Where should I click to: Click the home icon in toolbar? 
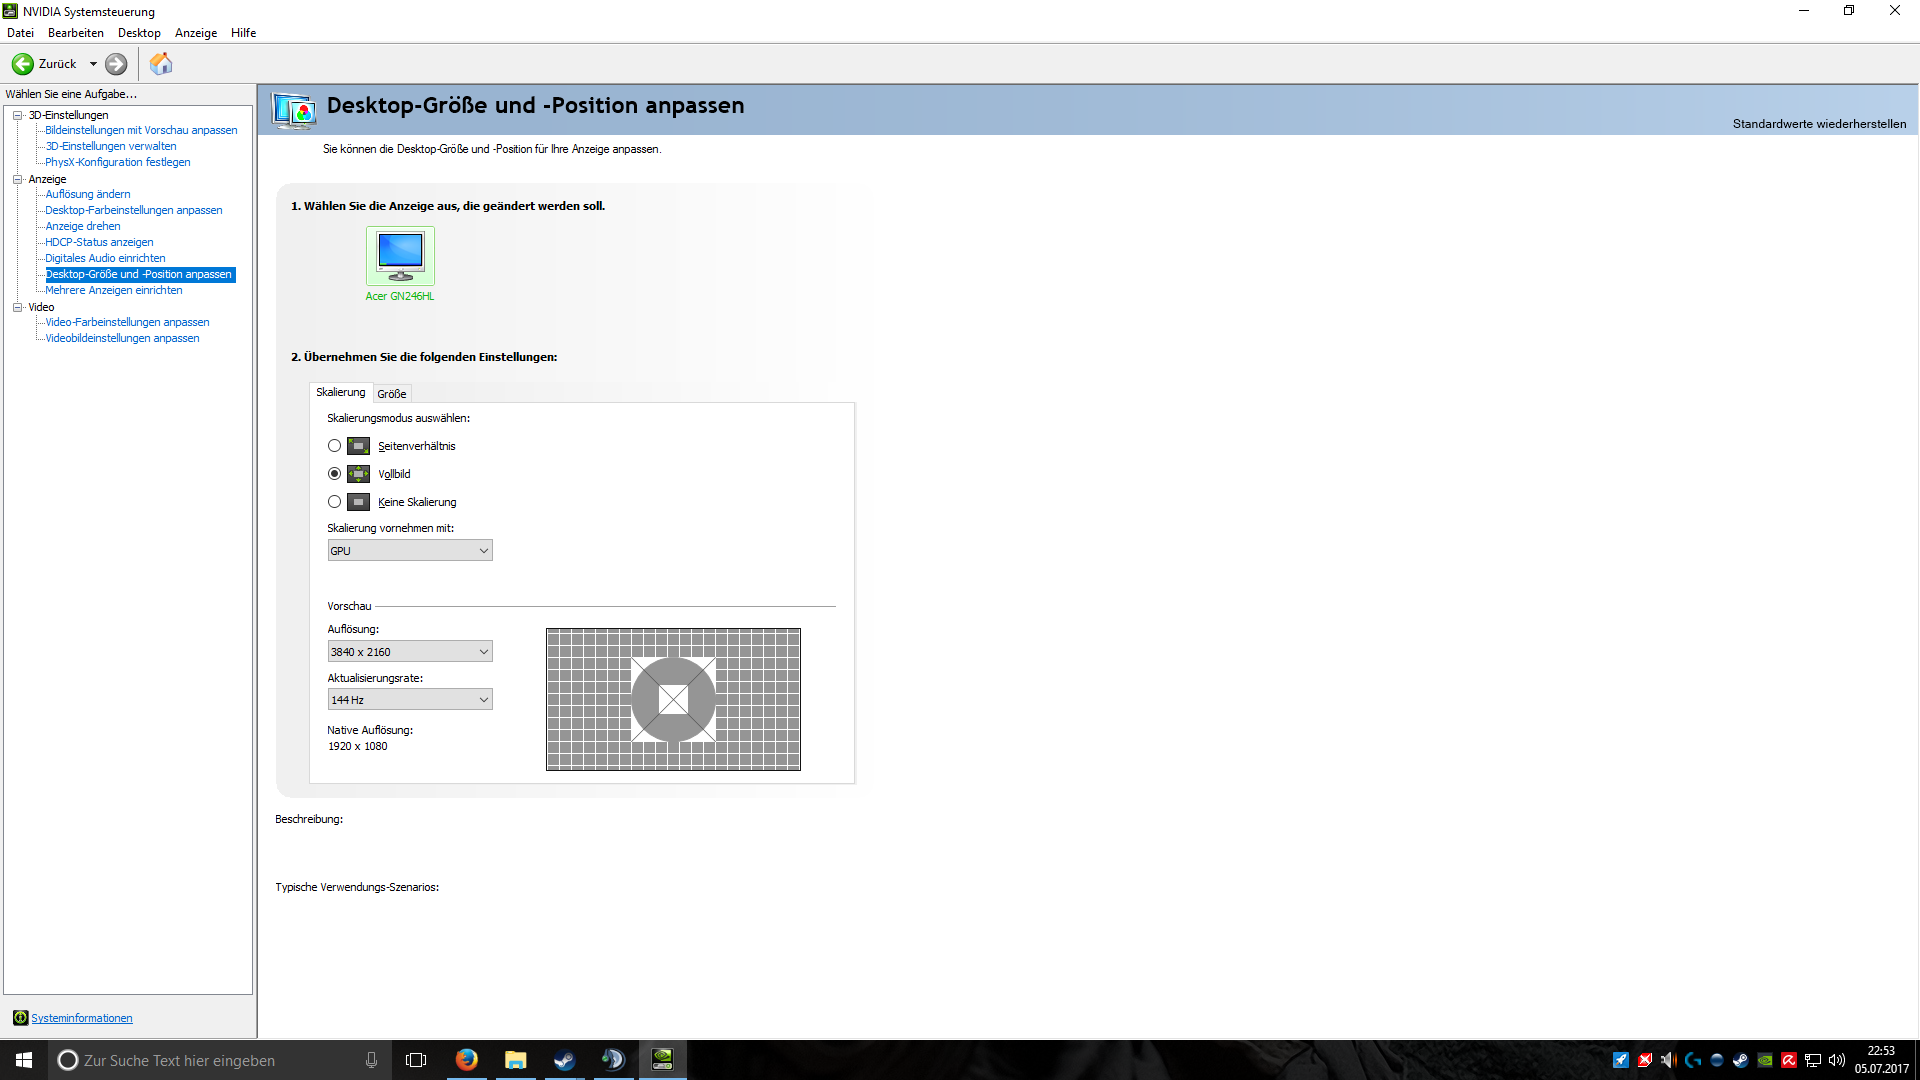161,64
